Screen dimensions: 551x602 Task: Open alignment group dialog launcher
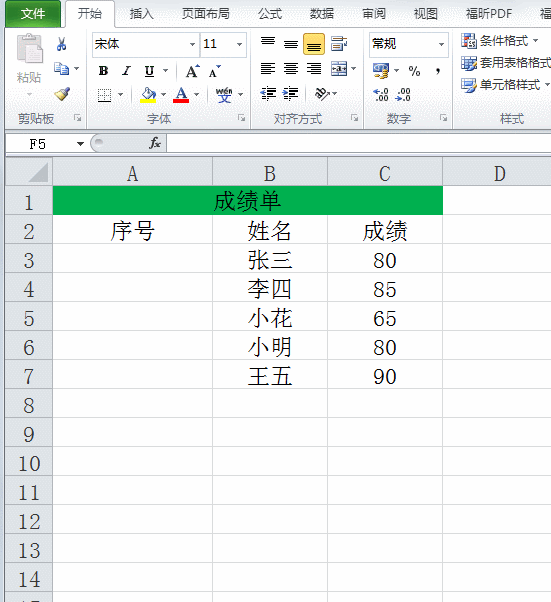[x=354, y=118]
